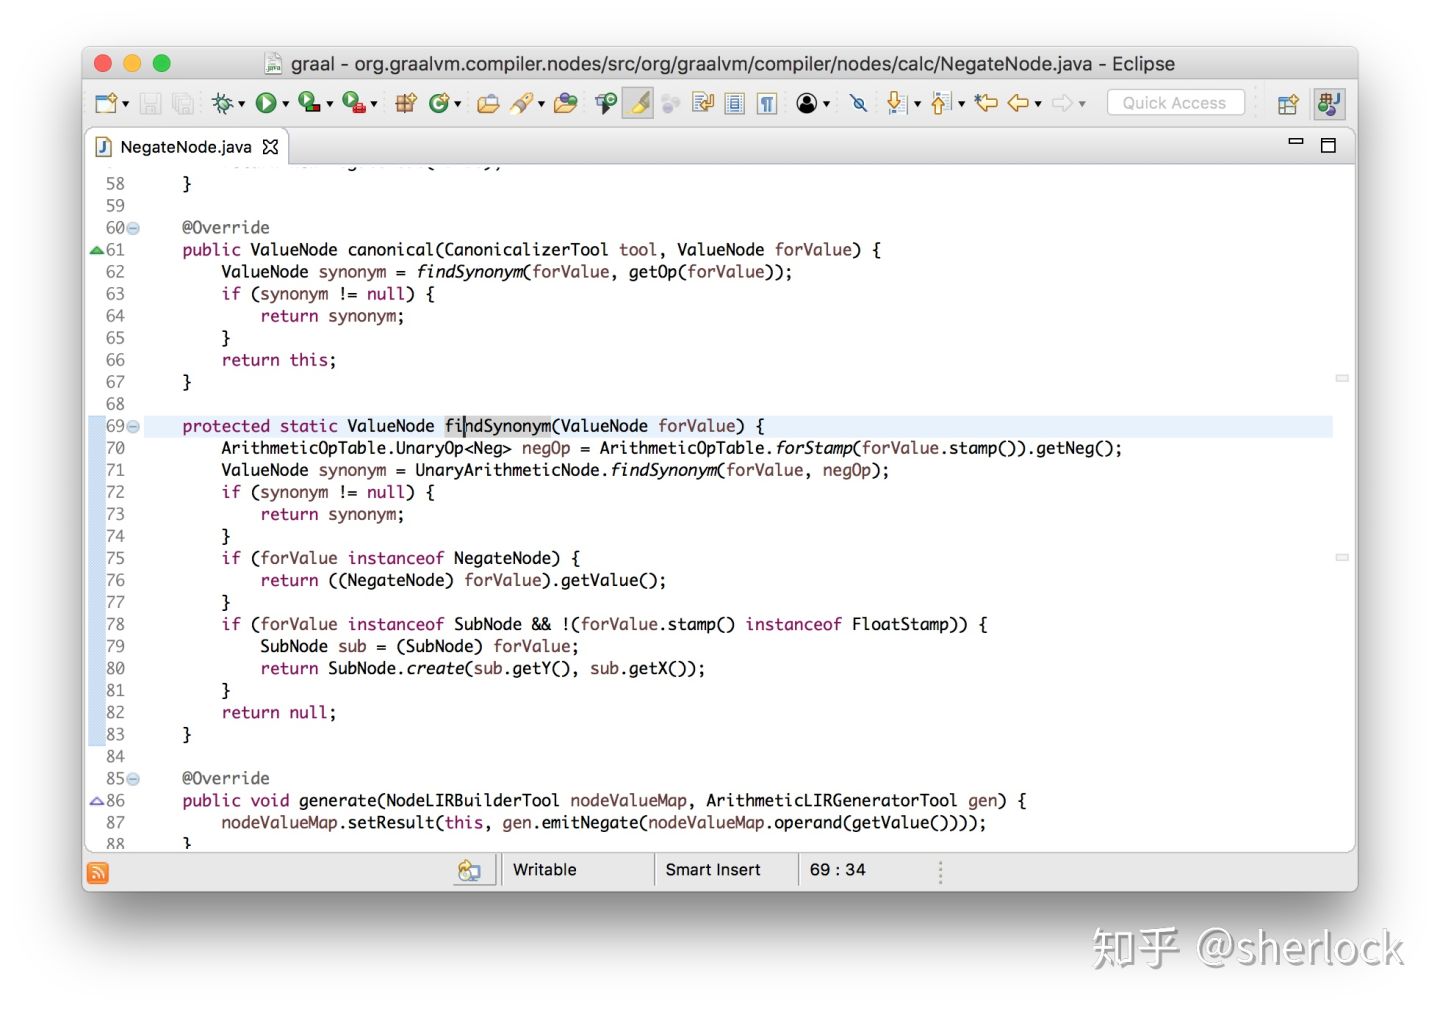The image size is (1440, 1009).
Task: Click the New Java Package icon
Action: [406, 103]
